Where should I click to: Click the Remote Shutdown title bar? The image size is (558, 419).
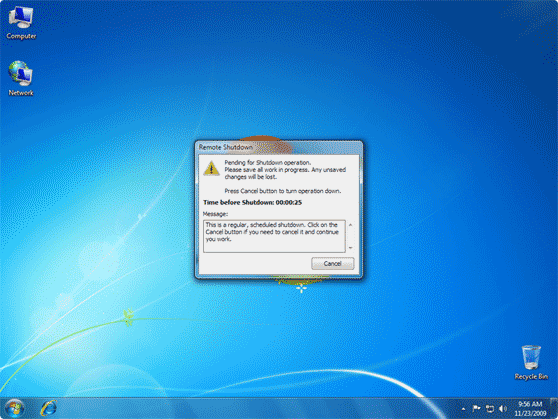(x=279, y=147)
